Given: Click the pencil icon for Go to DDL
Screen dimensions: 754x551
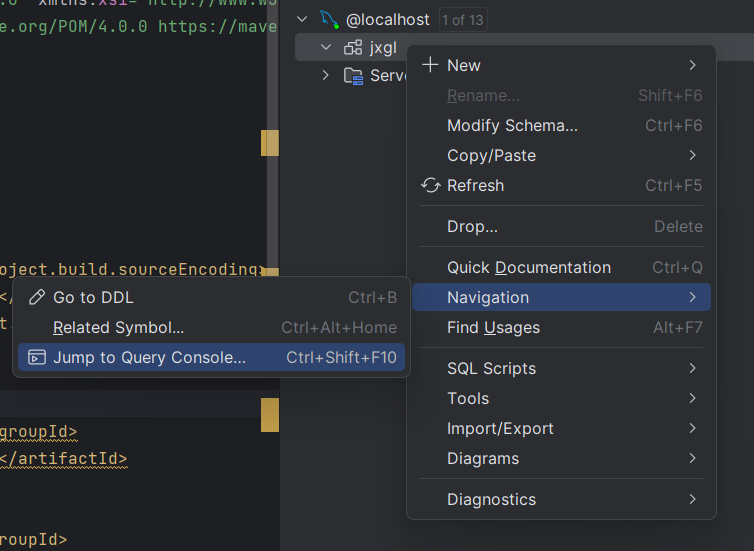Looking at the screenshot, I should (37, 297).
